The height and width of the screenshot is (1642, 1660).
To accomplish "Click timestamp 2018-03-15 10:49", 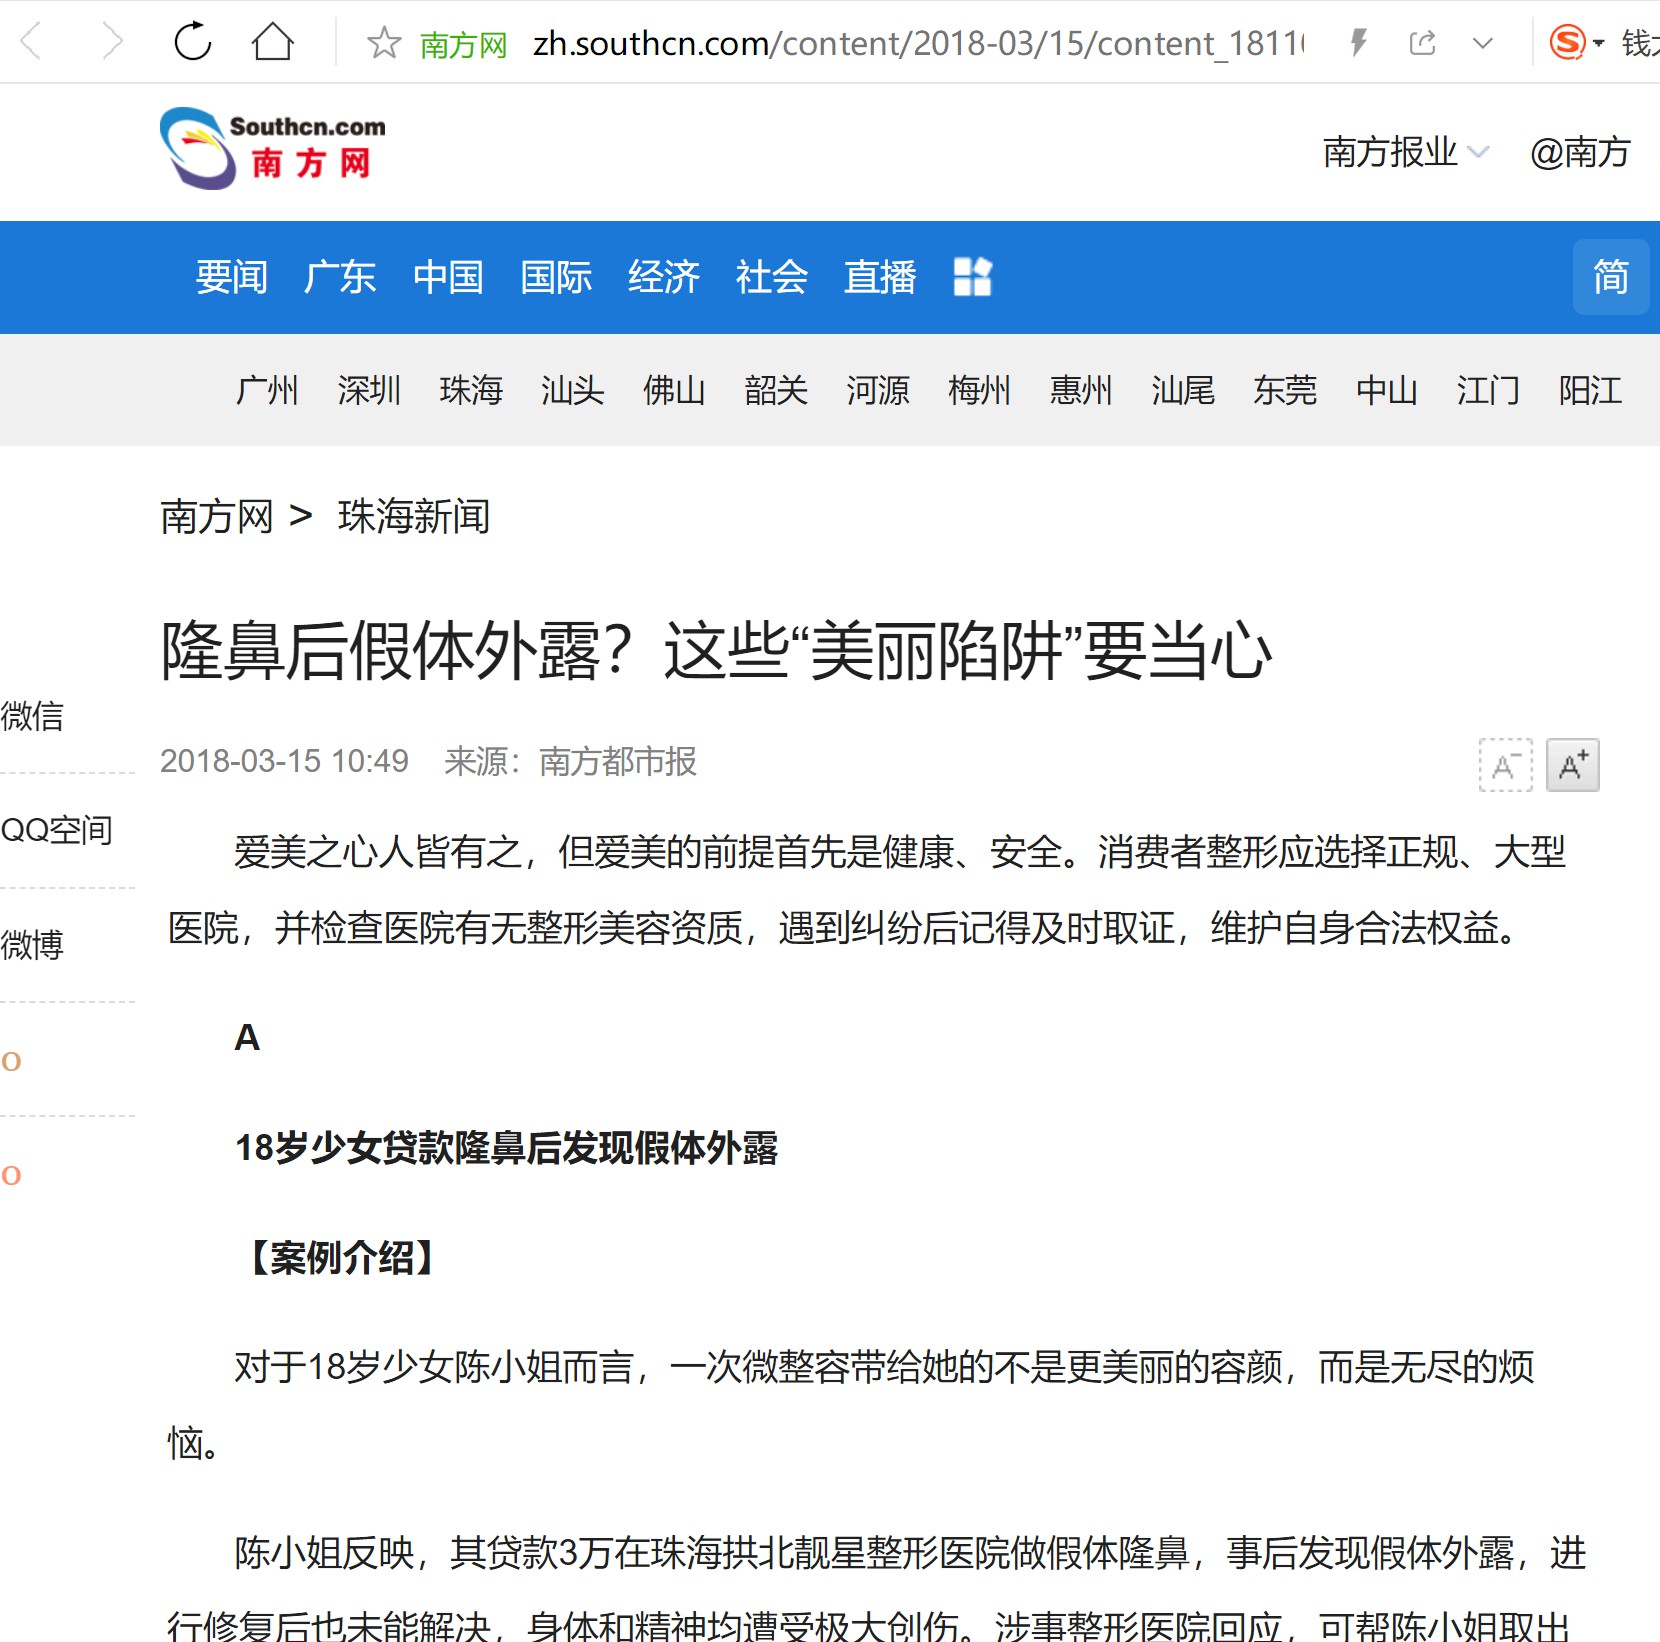I will click(285, 762).
